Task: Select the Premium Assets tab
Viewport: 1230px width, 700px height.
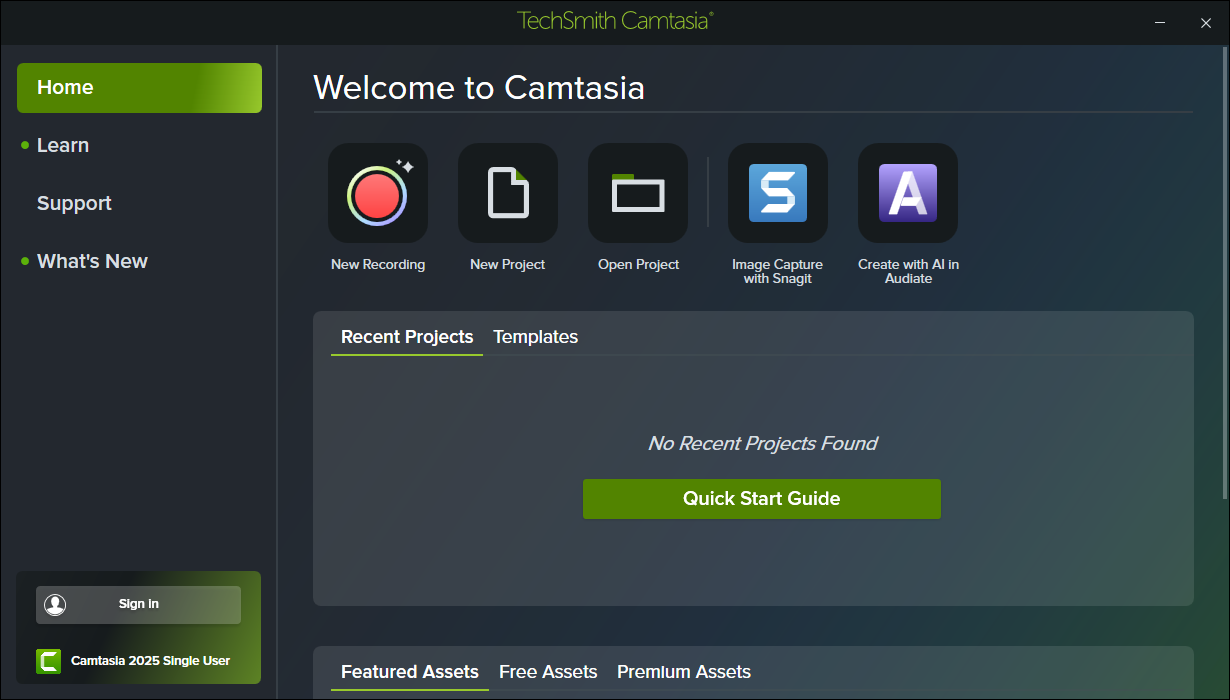Action: point(684,672)
